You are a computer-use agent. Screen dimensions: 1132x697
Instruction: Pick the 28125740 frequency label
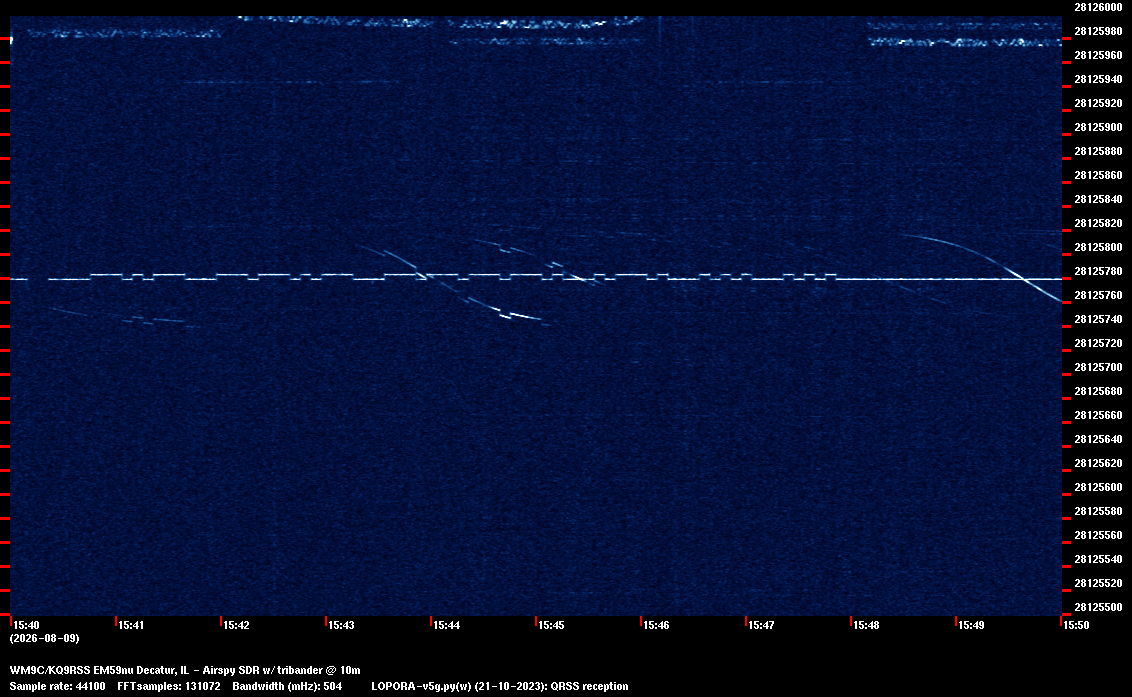point(1098,319)
